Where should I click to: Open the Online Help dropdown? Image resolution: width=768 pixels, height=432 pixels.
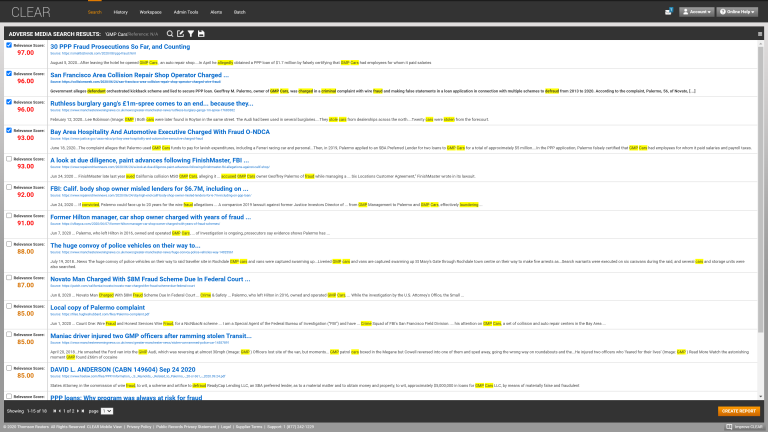pyautogui.click(x=738, y=12)
